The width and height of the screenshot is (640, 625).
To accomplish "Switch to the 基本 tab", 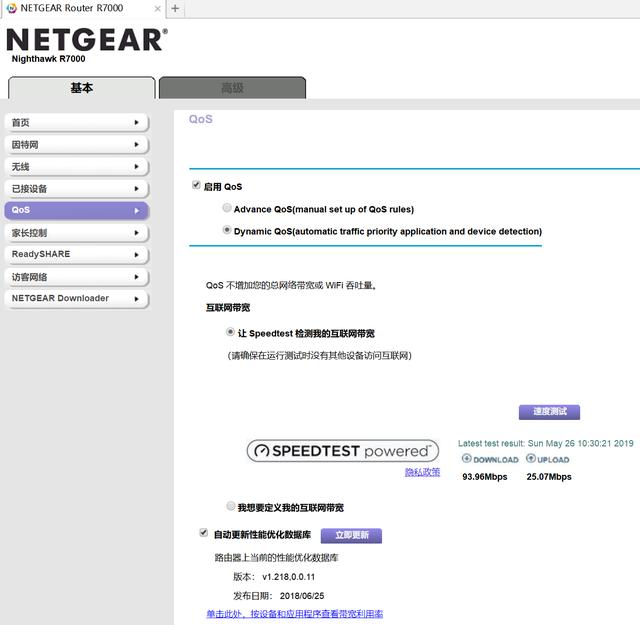I will coord(82,88).
